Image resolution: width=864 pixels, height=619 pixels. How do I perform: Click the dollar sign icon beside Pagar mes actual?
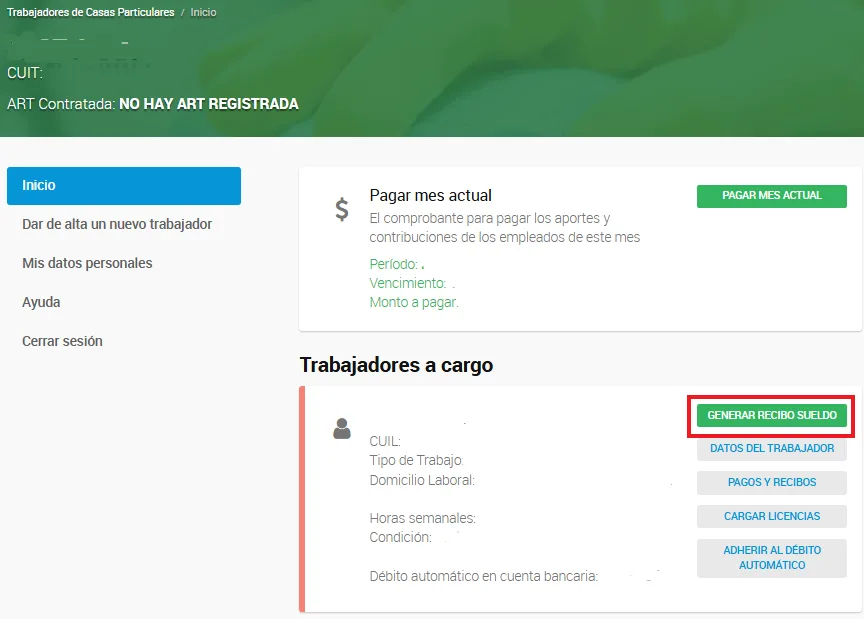pyautogui.click(x=342, y=209)
